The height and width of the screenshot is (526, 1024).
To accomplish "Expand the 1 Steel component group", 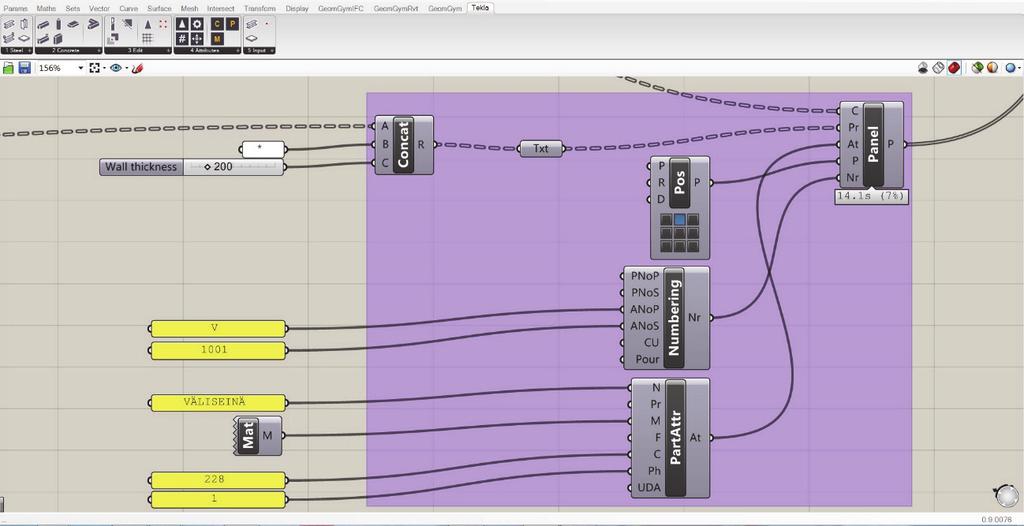I will pos(17,50).
